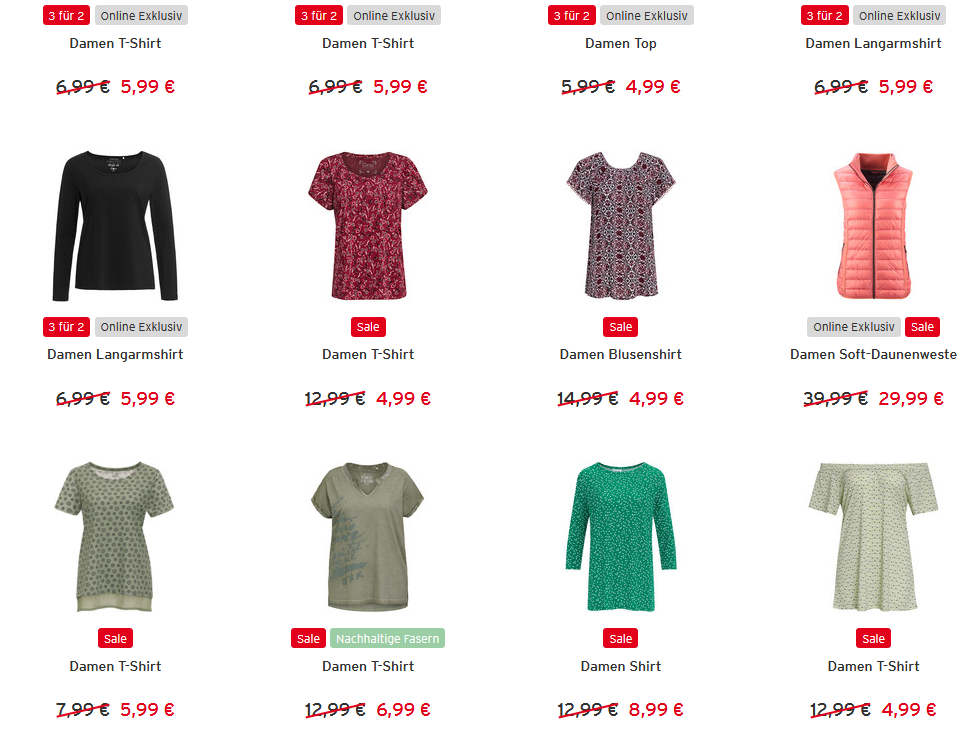Open the black Damen Langarmshirt product image

115,226
